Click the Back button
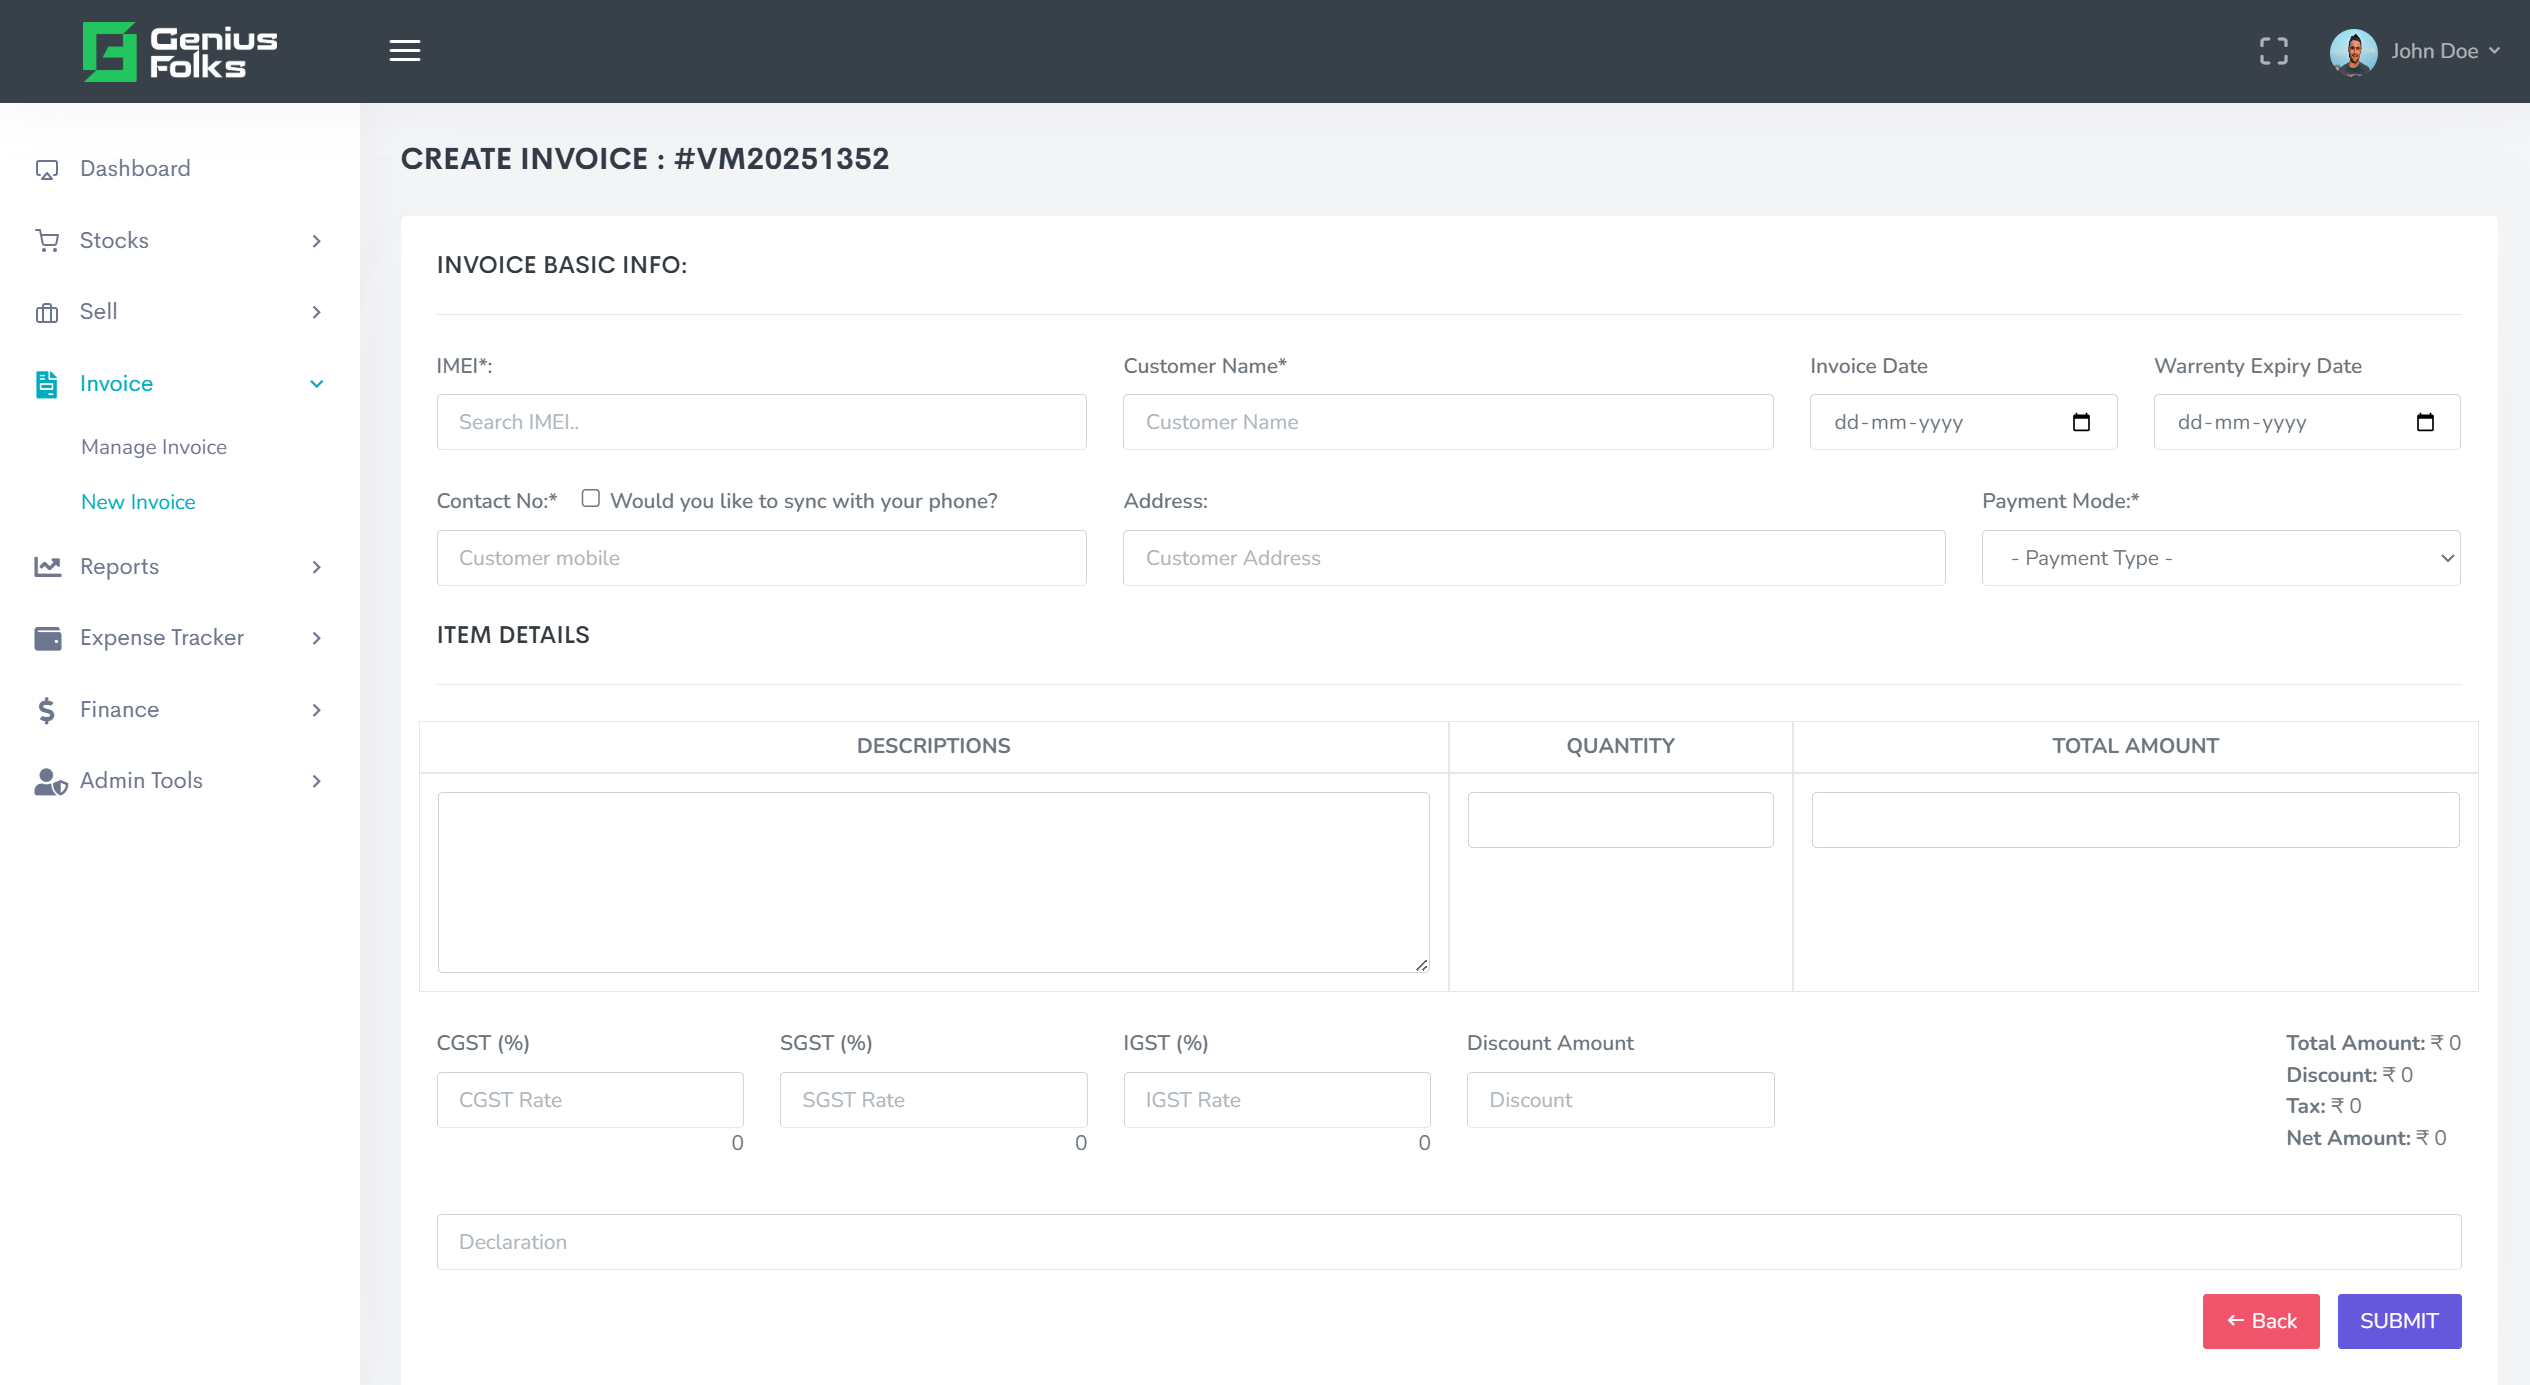Viewport: 2530px width, 1385px height. pos(2261,1321)
